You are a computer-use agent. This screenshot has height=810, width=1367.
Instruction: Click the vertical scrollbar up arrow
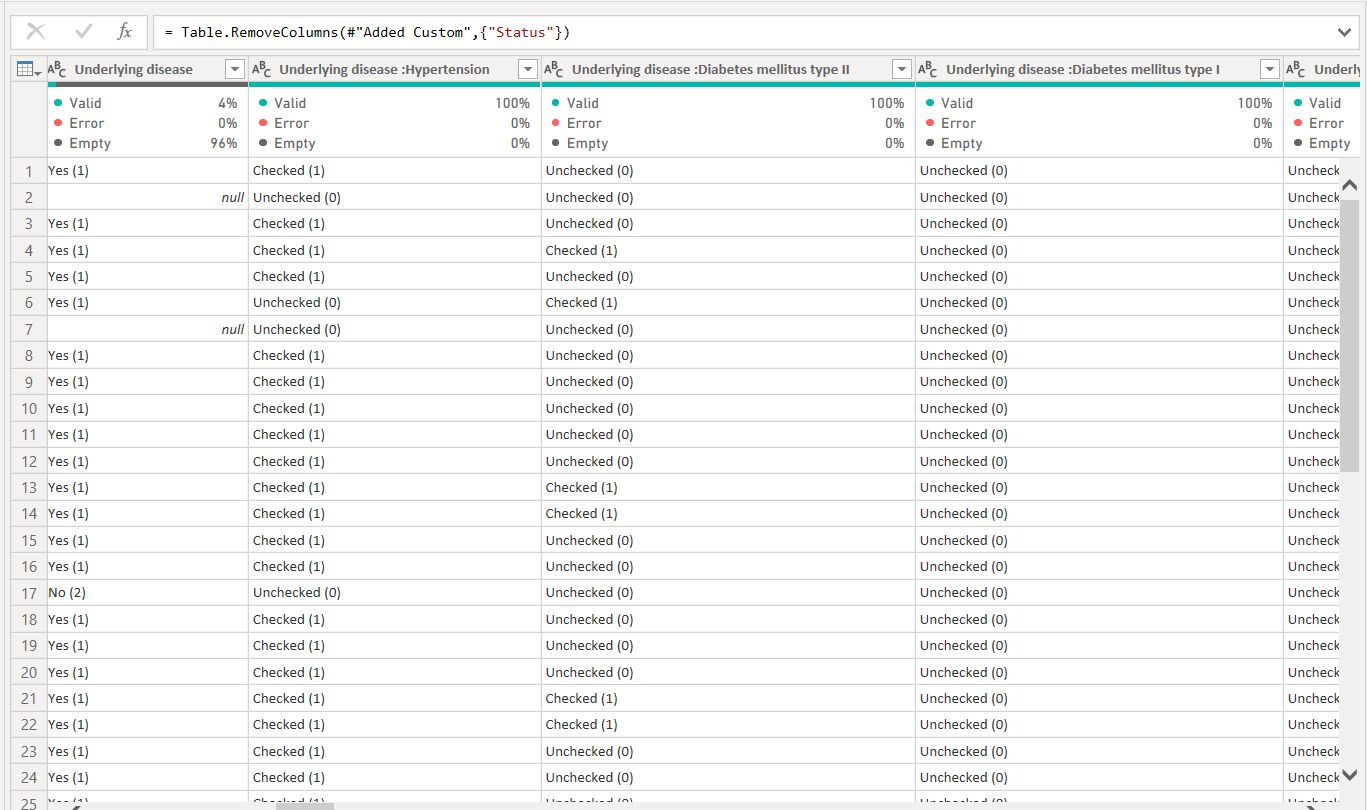[x=1349, y=186]
